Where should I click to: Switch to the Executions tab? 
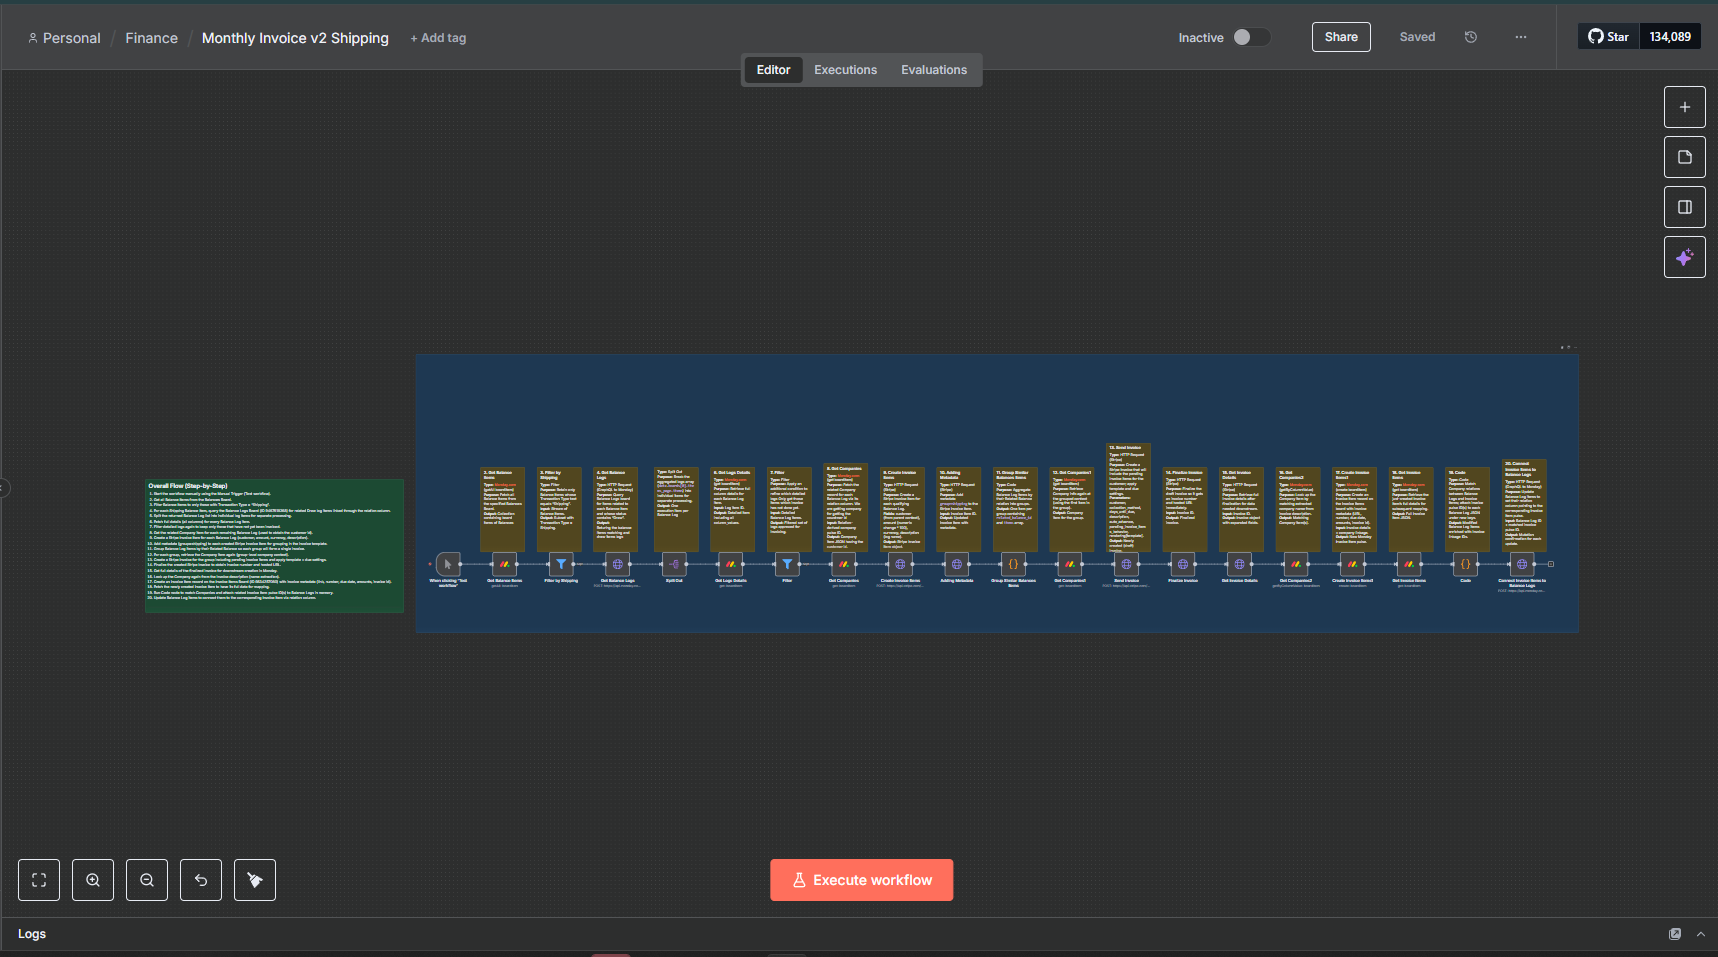pyautogui.click(x=845, y=70)
